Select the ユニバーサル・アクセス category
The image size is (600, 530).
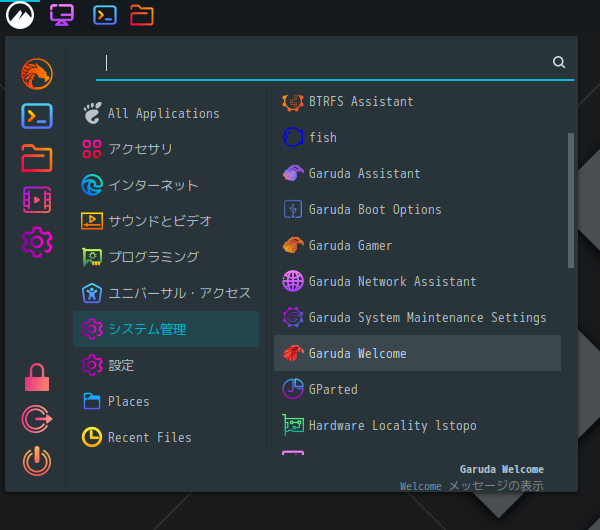point(166,293)
